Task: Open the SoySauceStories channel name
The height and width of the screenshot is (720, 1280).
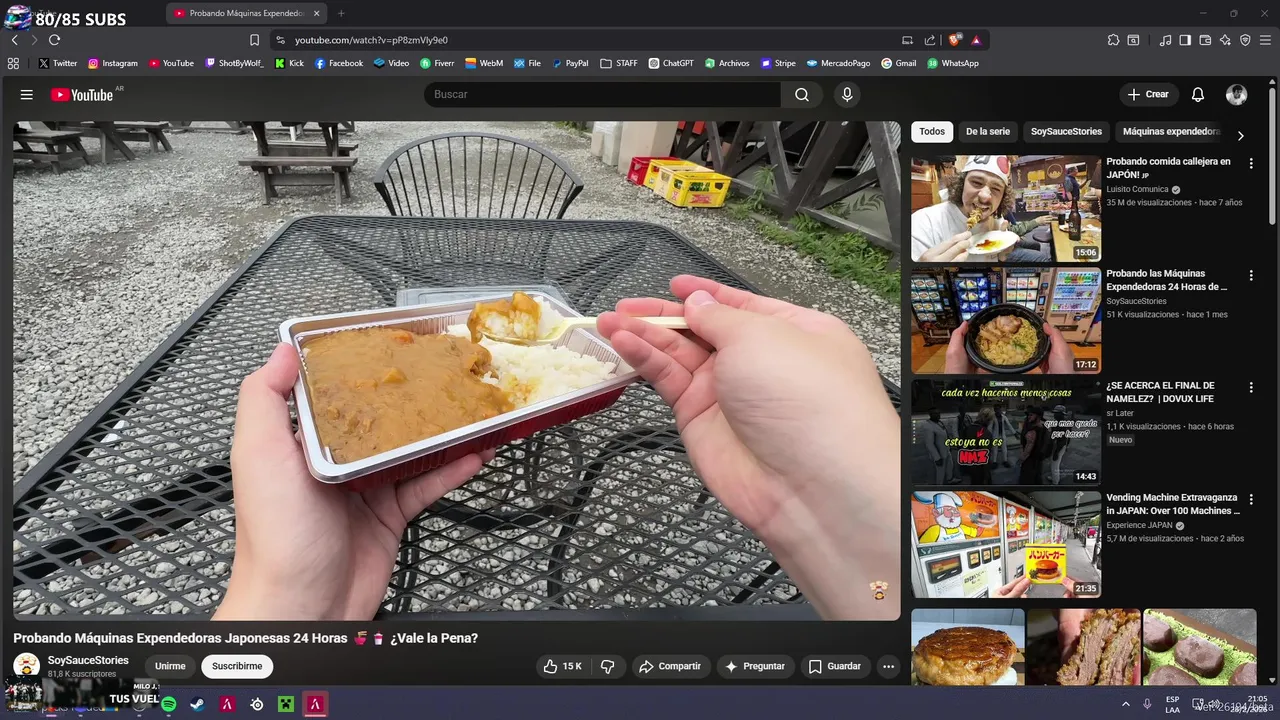Action: (x=88, y=660)
